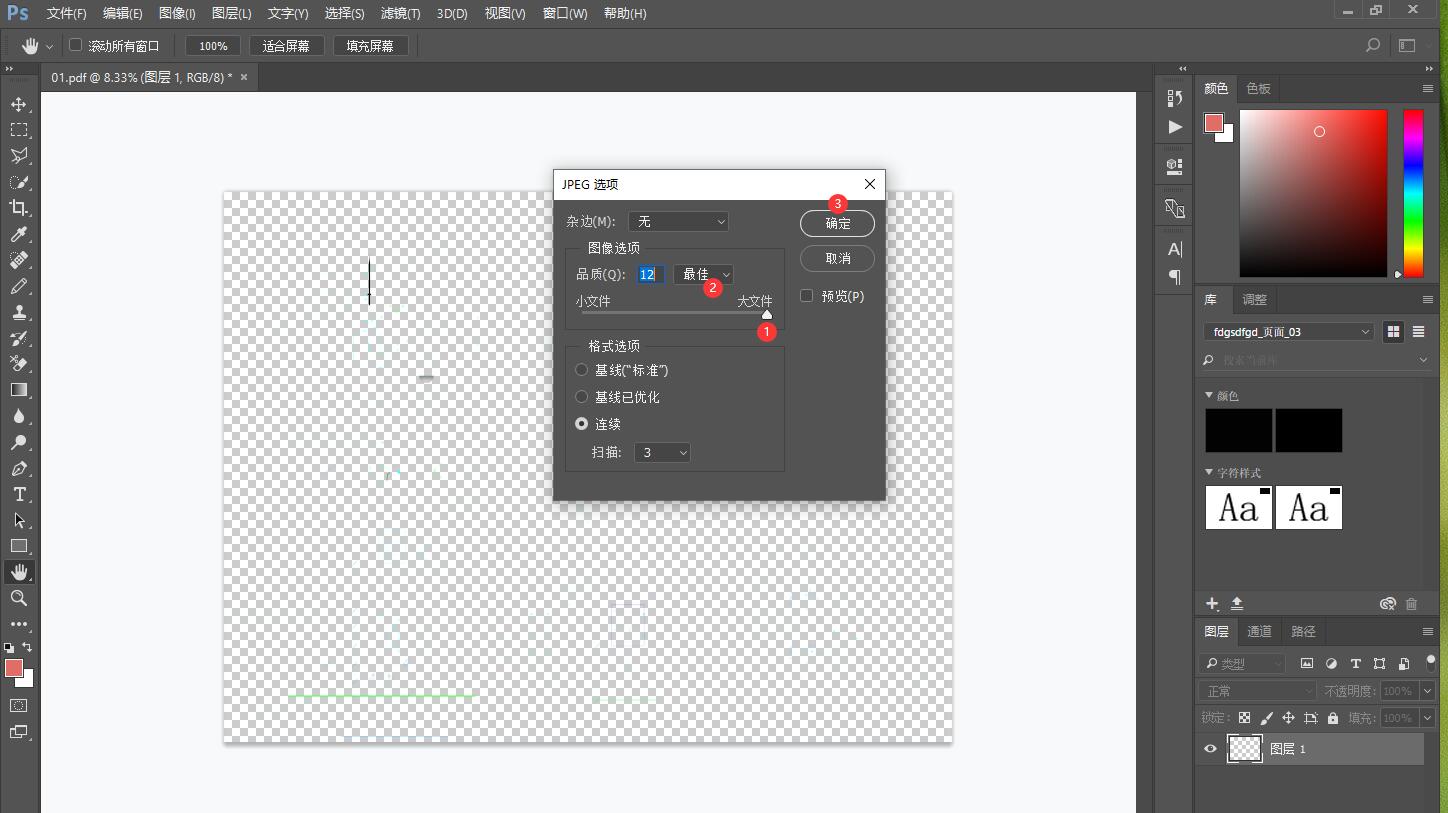Select the Crop tool in toolbar
1448x813 pixels.
[x=19, y=208]
